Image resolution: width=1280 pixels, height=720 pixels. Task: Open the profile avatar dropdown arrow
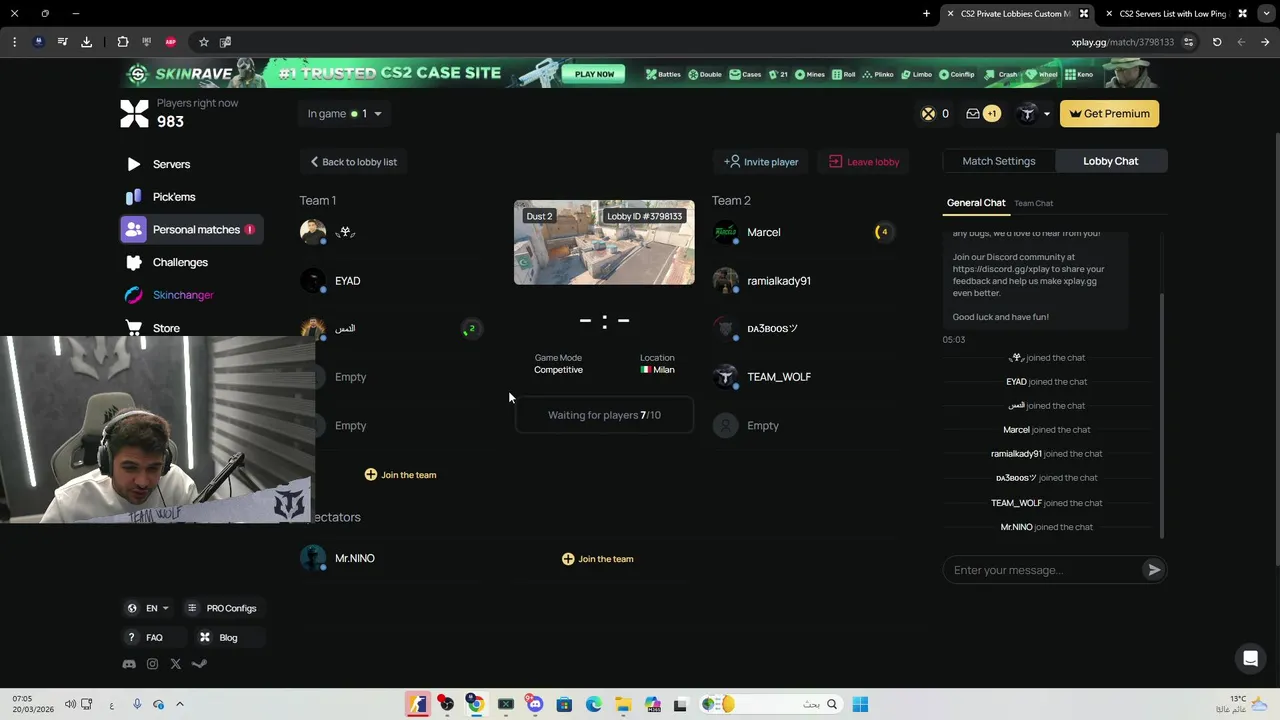(1047, 114)
